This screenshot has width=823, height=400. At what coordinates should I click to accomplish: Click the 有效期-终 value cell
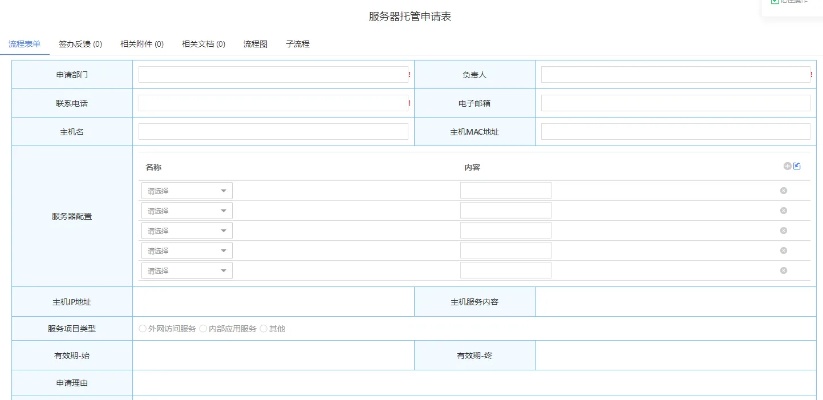tap(676, 355)
